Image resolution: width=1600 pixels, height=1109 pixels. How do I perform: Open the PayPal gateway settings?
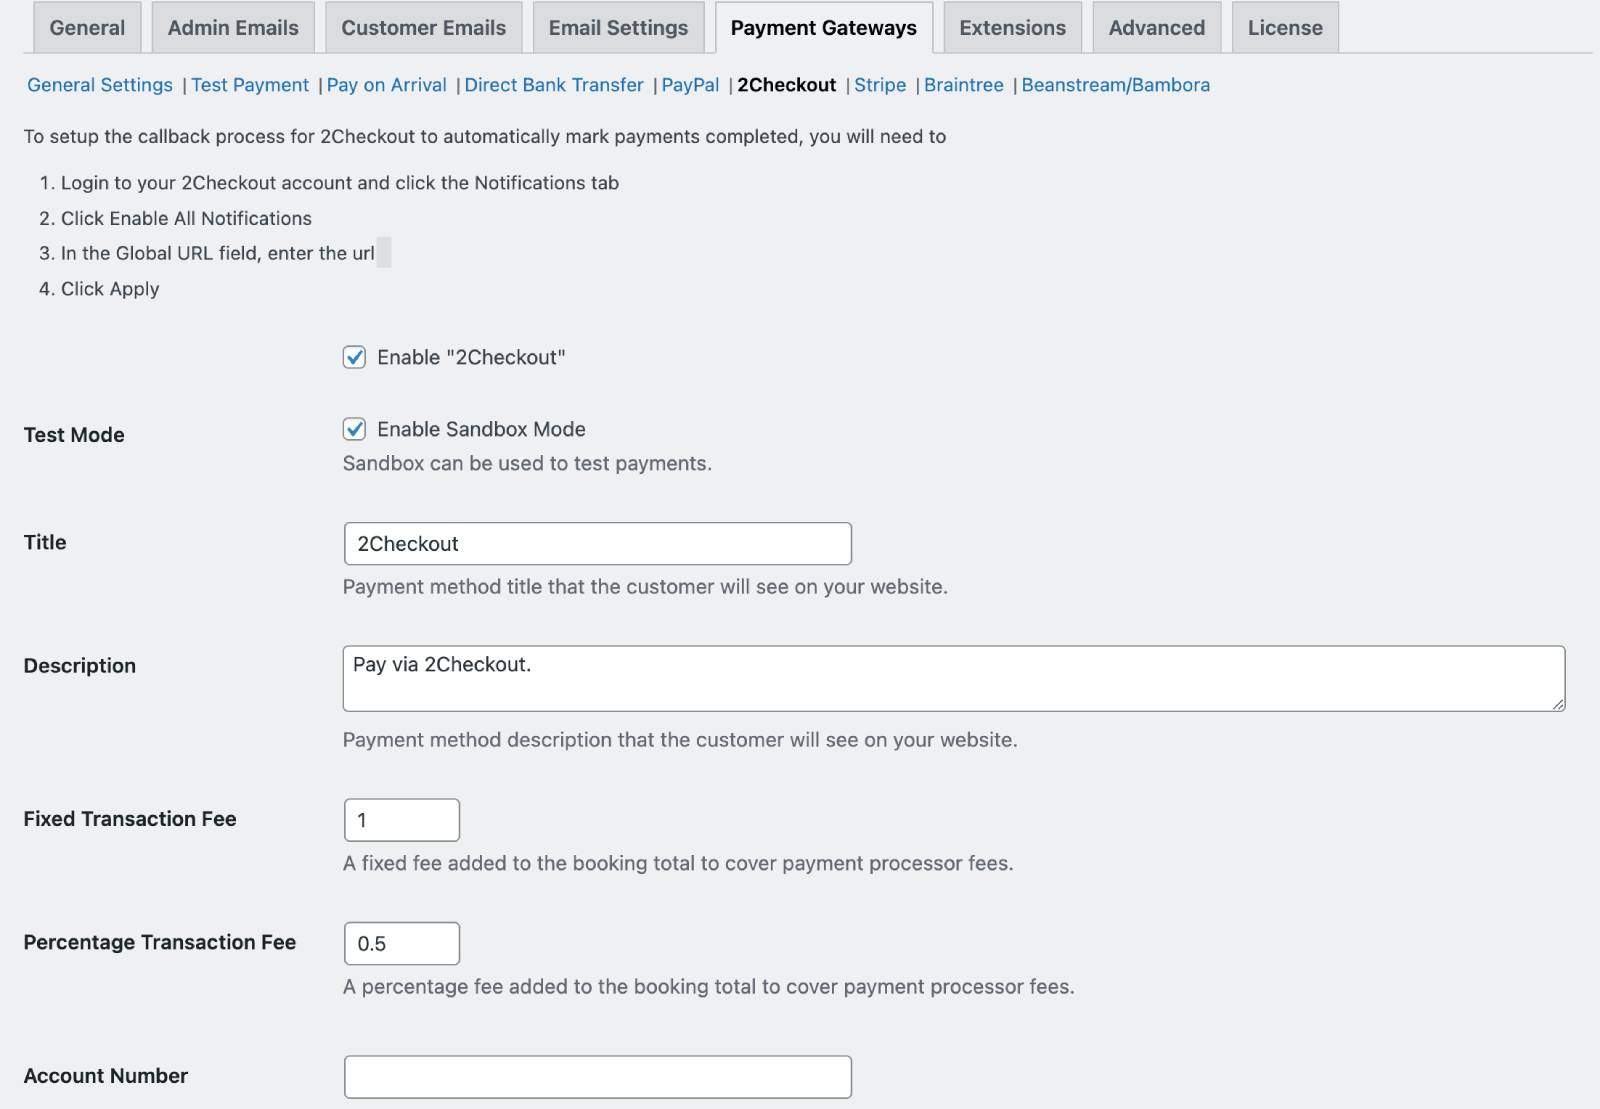pyautogui.click(x=690, y=85)
